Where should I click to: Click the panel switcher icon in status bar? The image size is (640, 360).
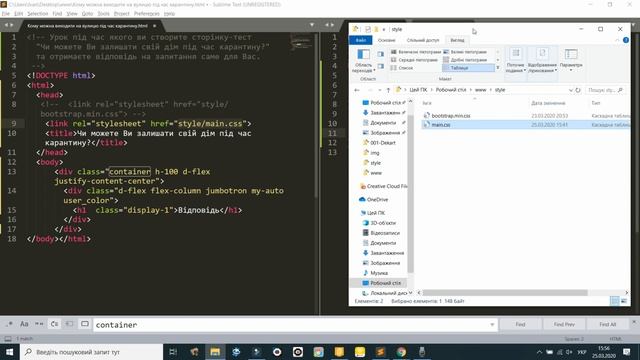pos(8,339)
